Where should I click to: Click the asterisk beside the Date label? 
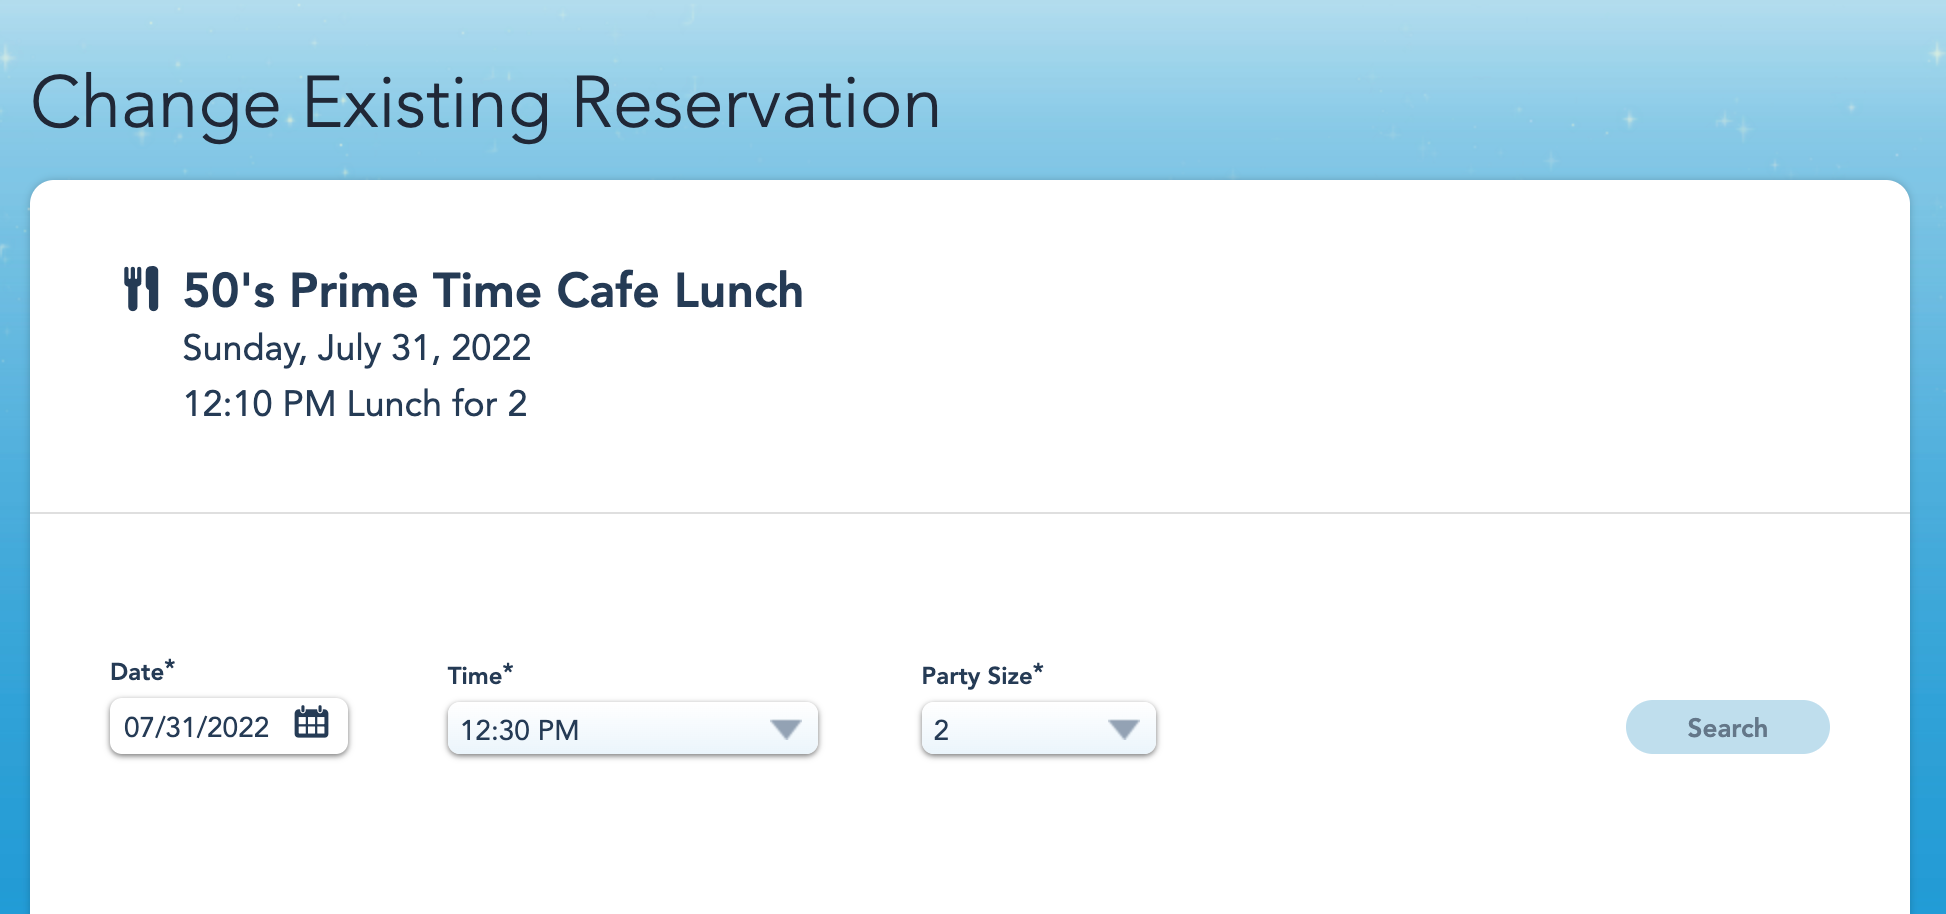tap(170, 664)
